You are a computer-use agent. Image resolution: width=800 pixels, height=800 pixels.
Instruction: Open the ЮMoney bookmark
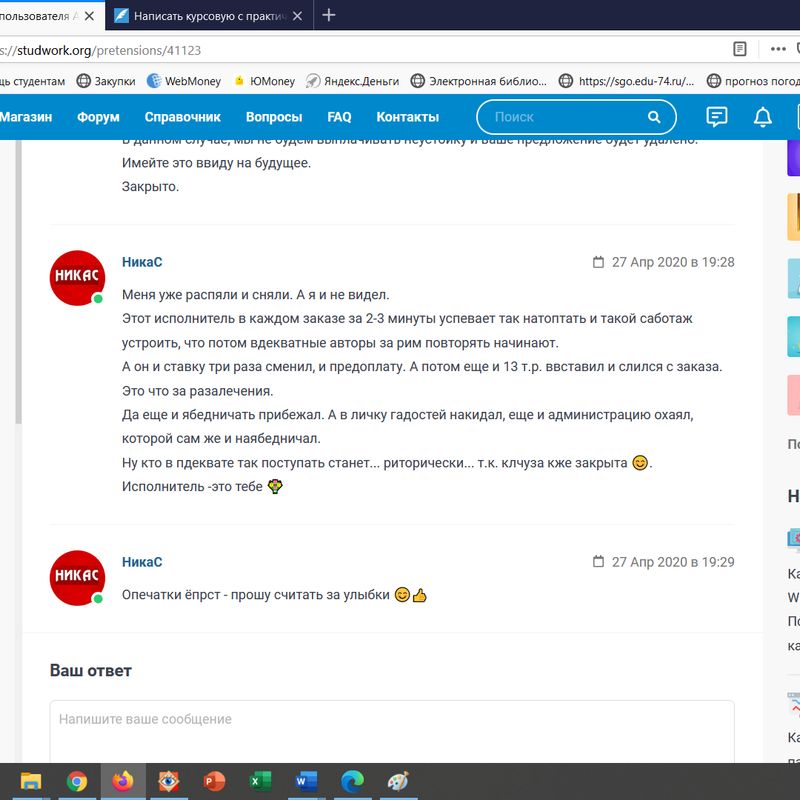pos(264,81)
